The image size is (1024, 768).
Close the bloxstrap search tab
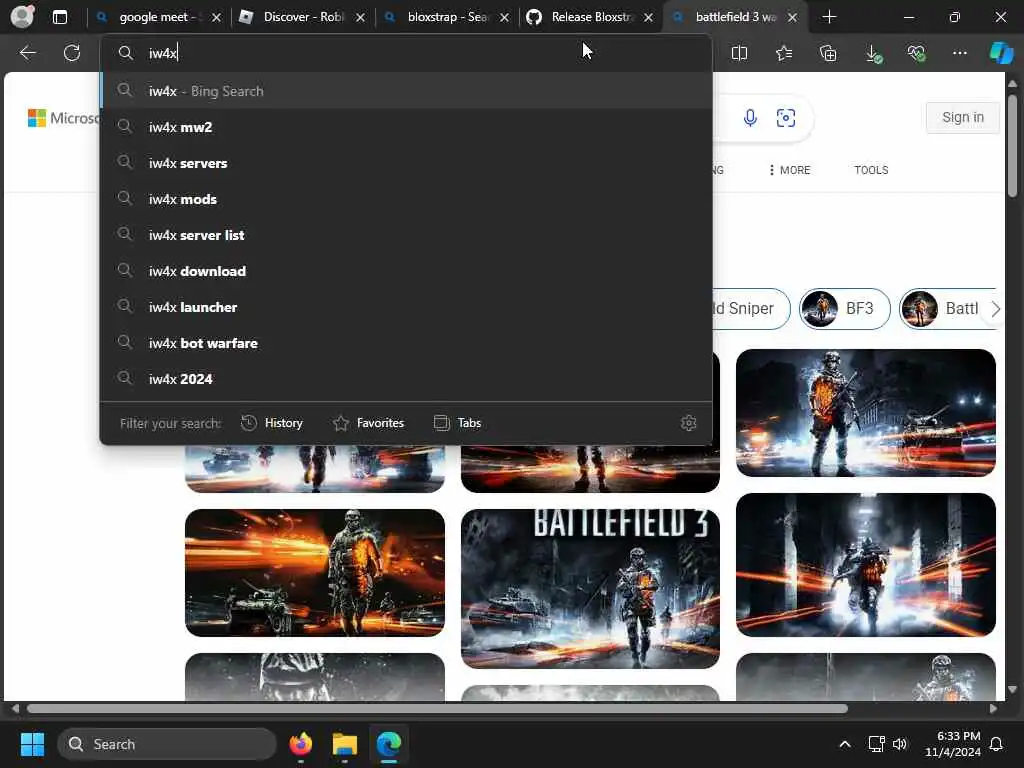point(504,18)
